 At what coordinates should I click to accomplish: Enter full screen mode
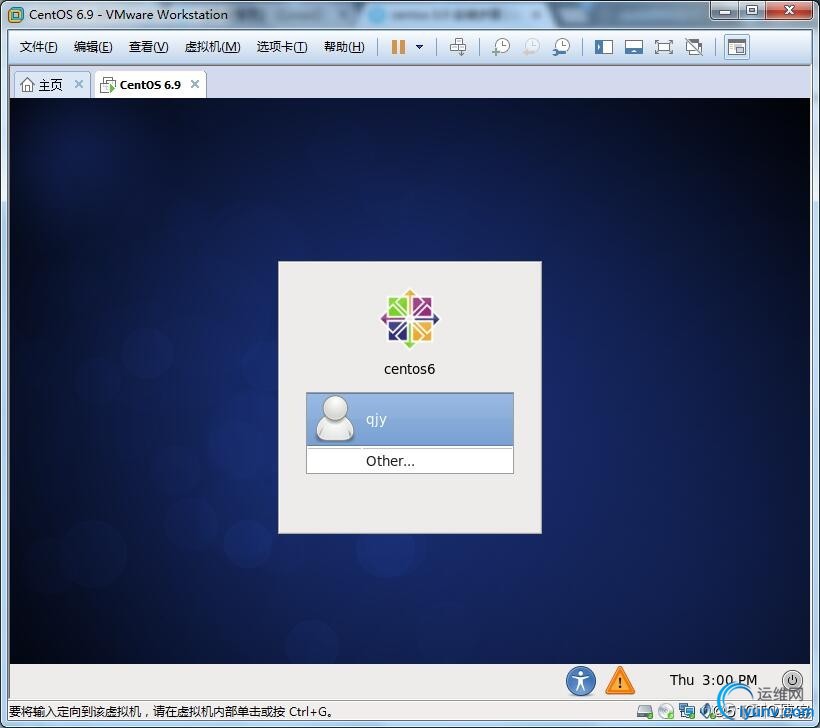pyautogui.click(x=664, y=47)
